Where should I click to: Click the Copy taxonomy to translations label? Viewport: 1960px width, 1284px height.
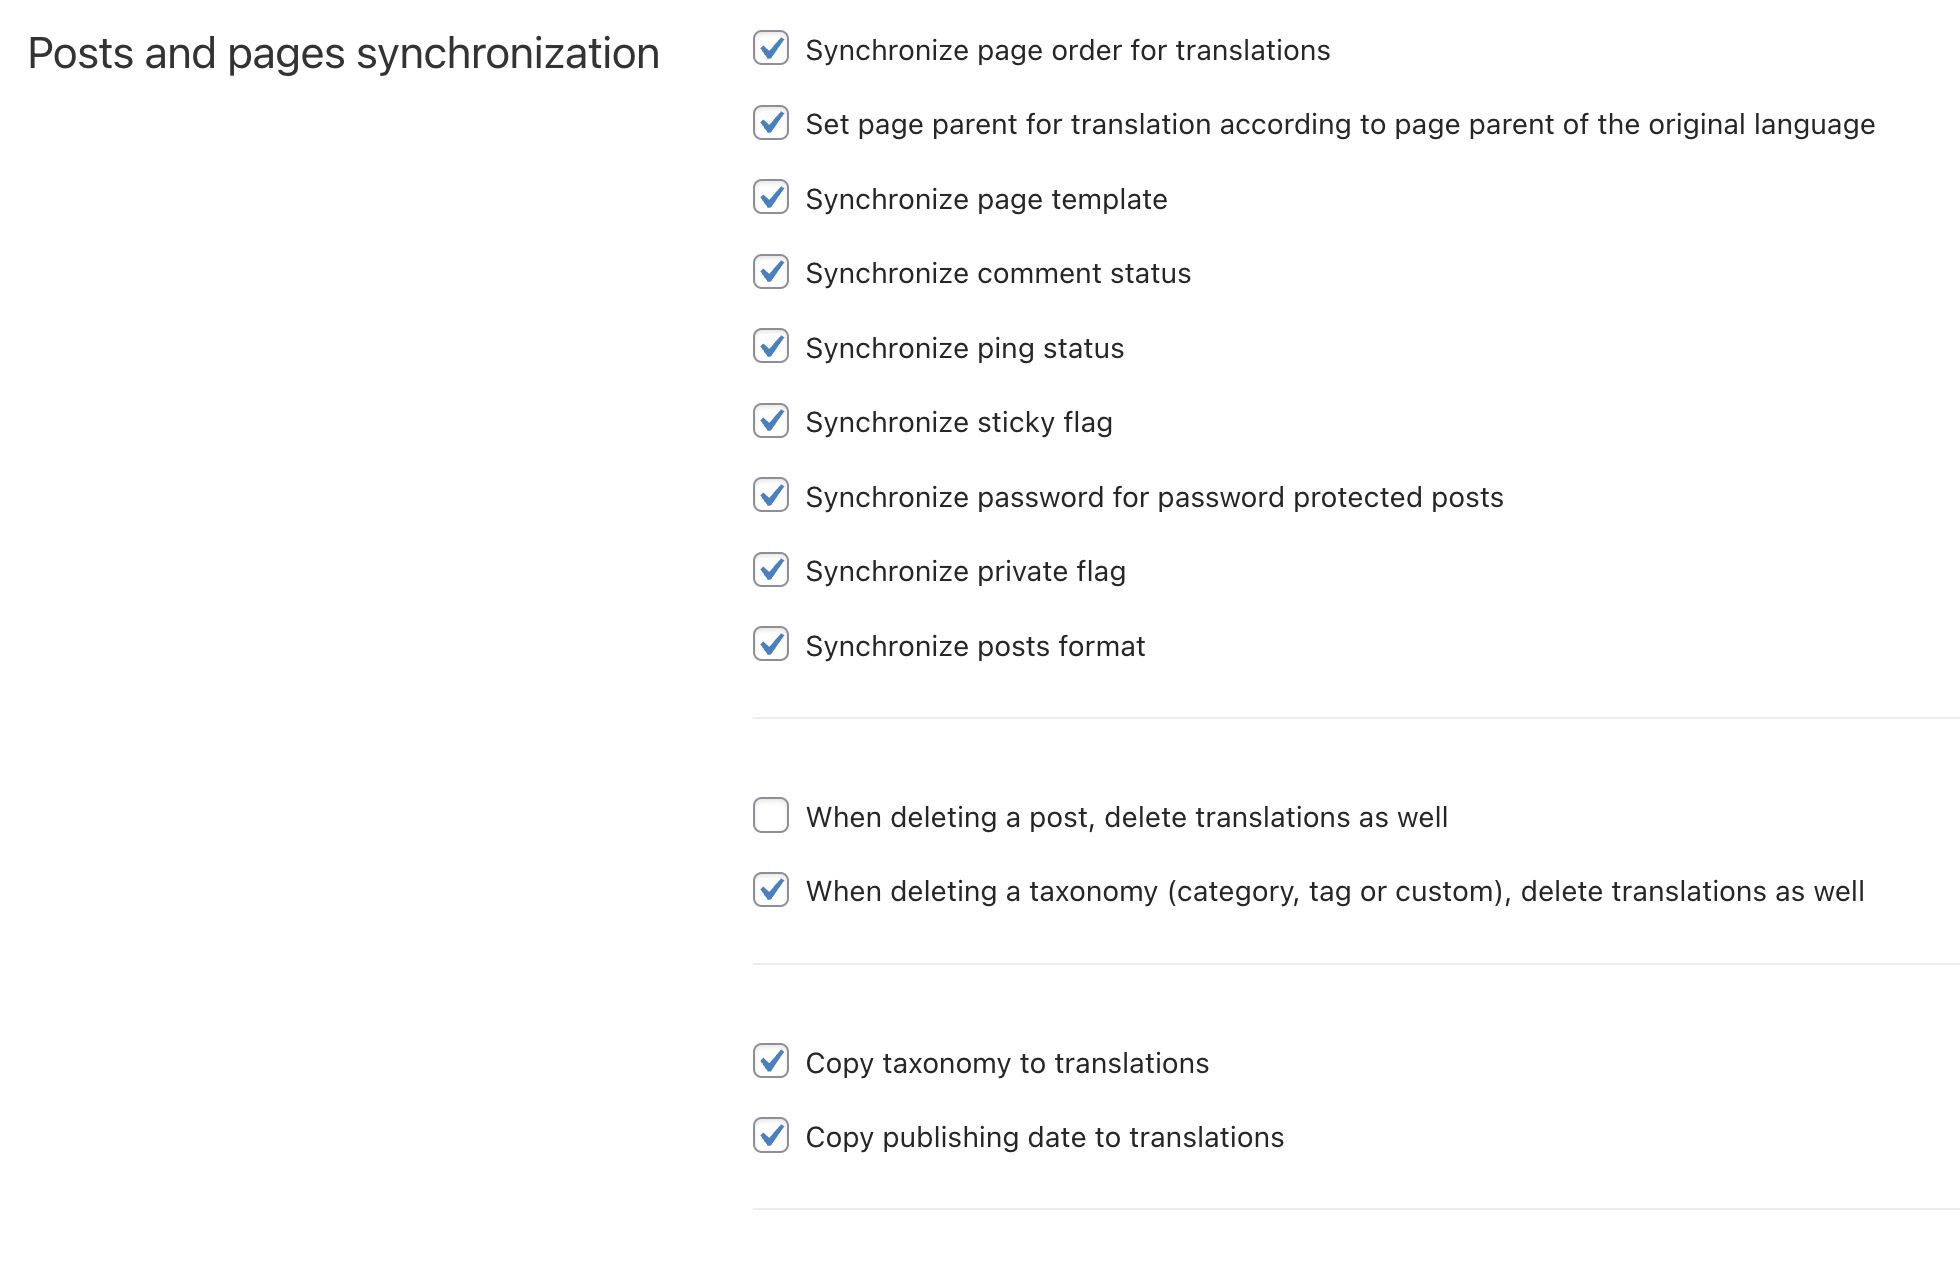tap(1007, 1064)
